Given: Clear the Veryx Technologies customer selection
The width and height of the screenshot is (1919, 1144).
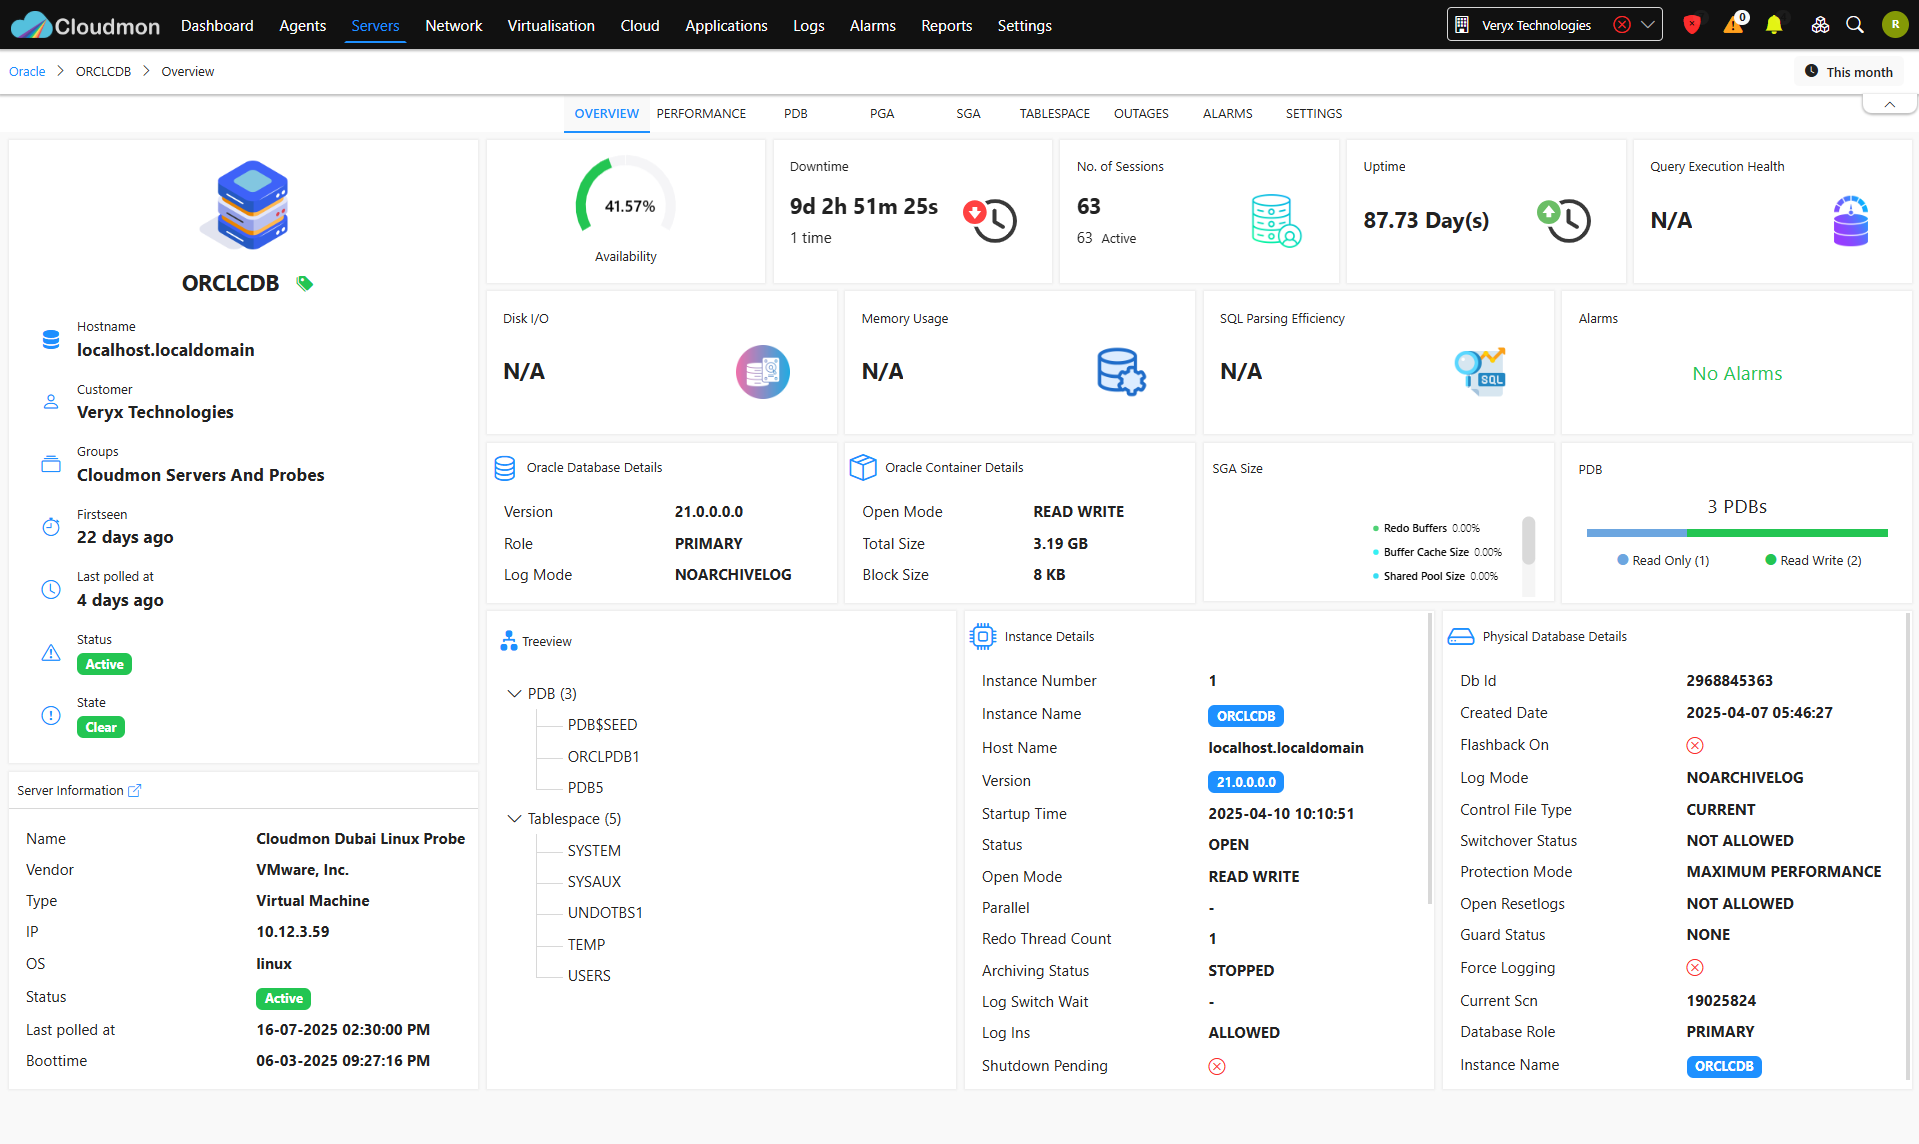Looking at the screenshot, I should coord(1622,25).
